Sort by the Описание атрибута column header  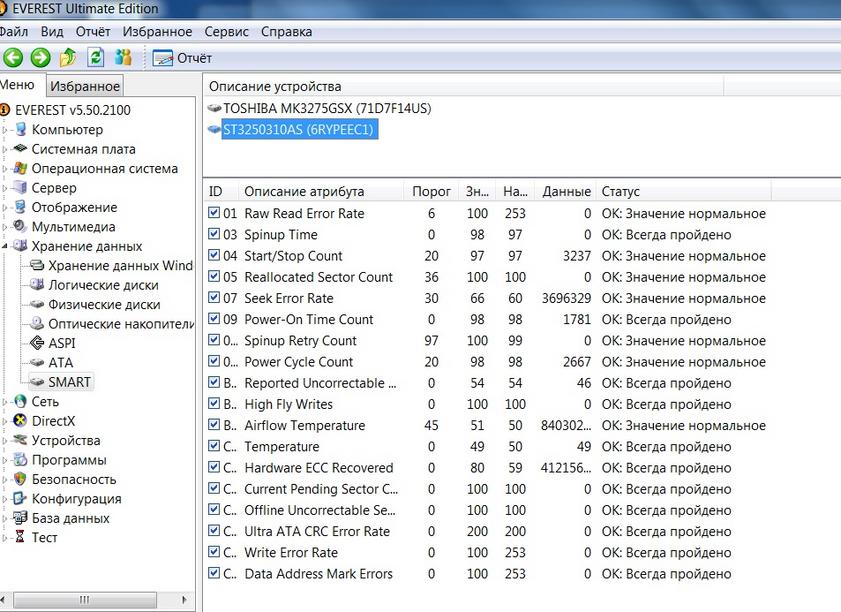(321, 191)
